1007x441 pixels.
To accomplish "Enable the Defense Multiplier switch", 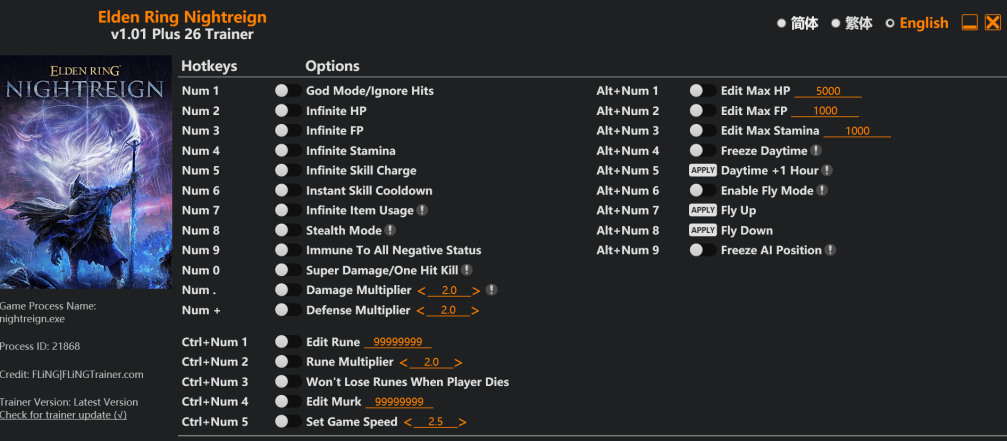I will (288, 310).
